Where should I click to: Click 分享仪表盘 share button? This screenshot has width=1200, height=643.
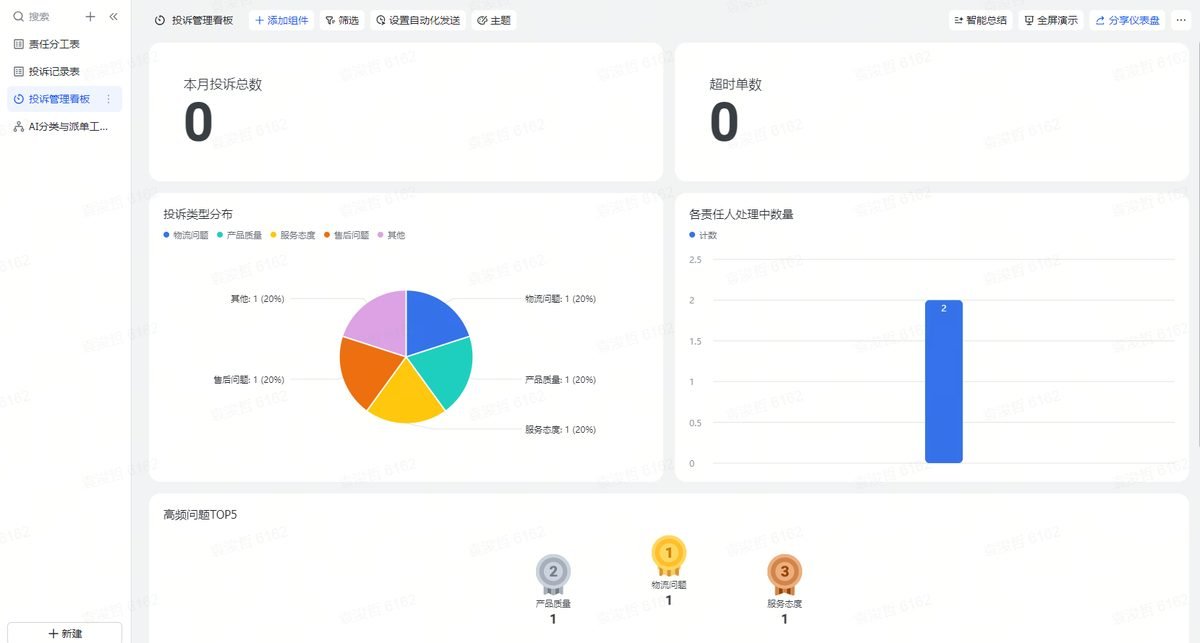point(1126,20)
